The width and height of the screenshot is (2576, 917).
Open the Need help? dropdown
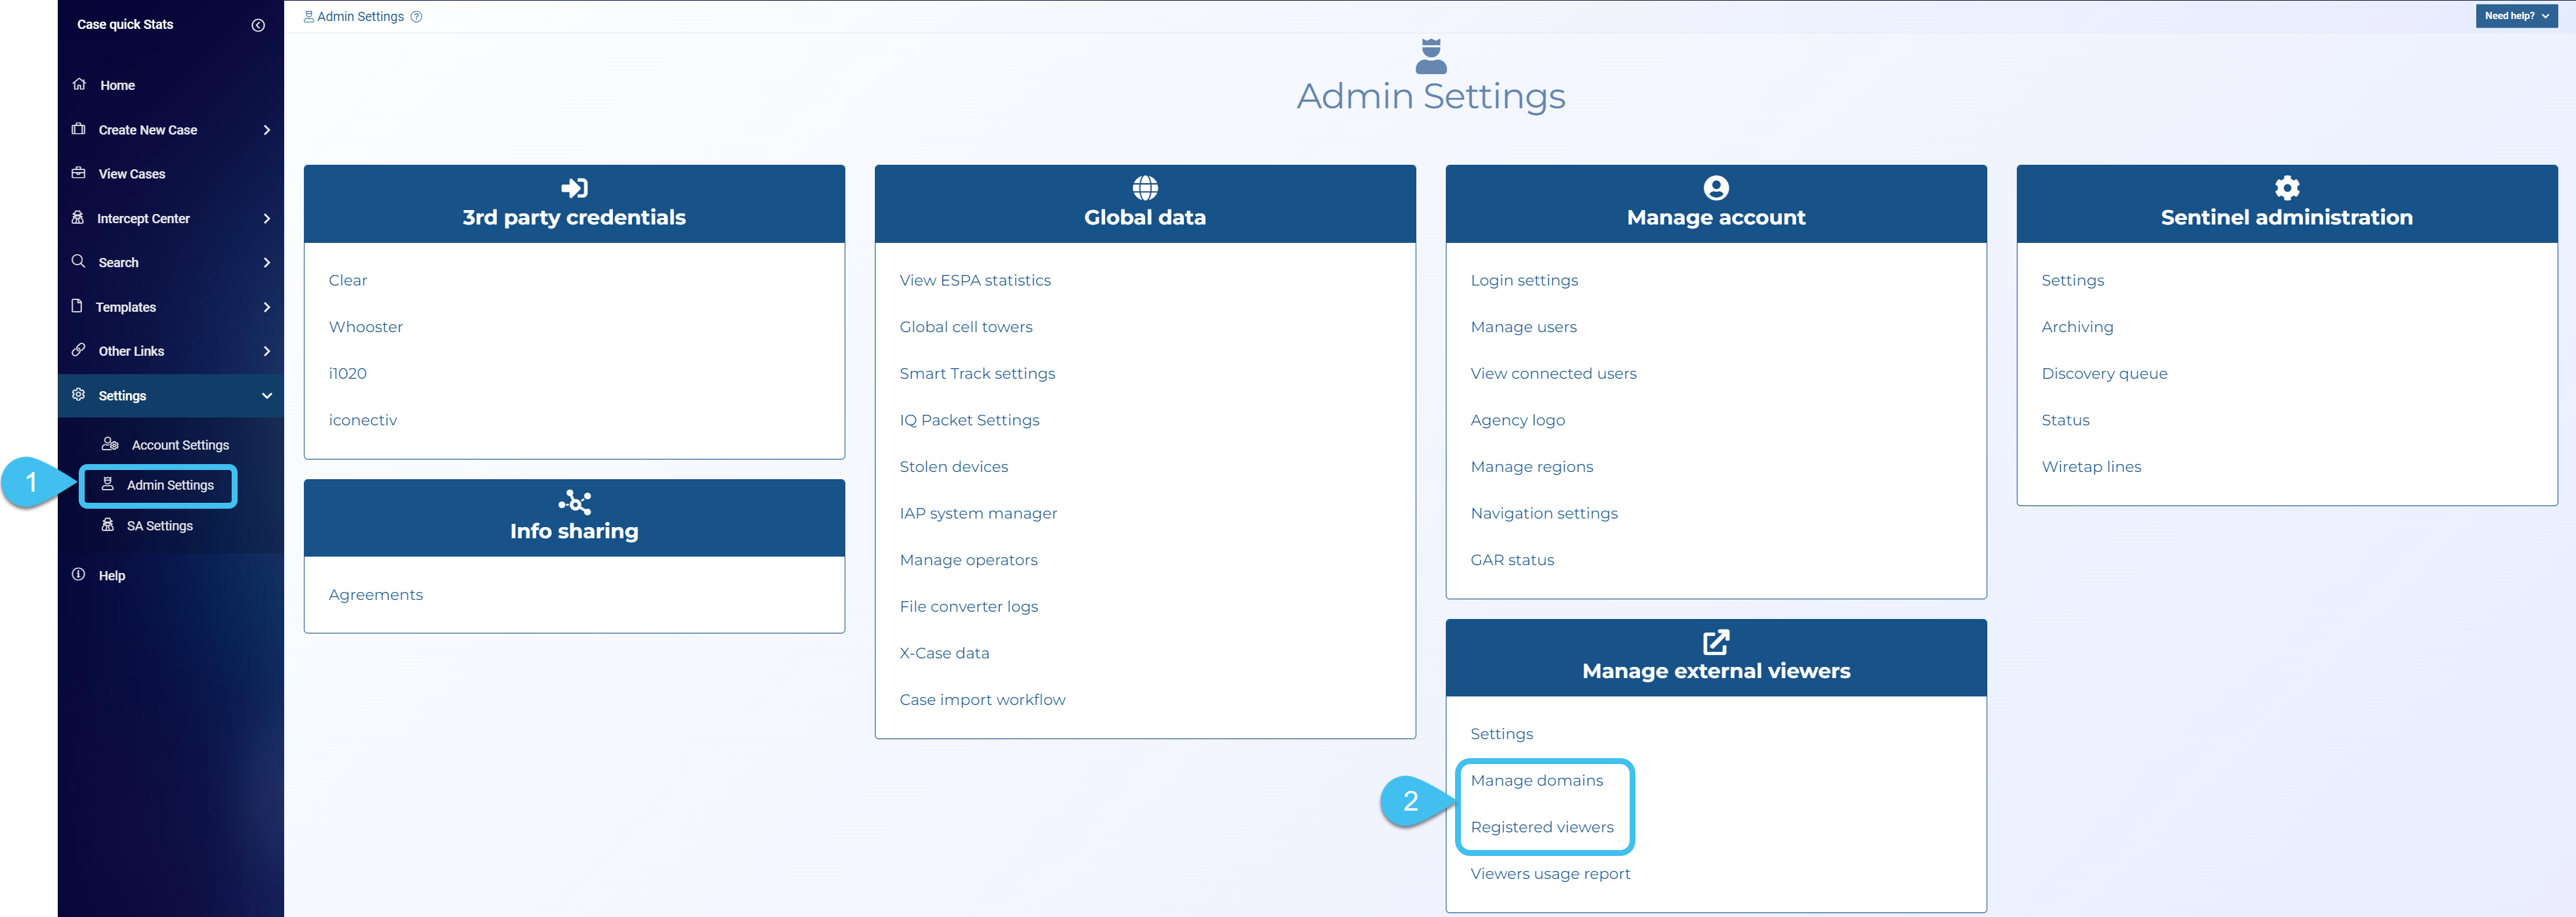point(2516,16)
